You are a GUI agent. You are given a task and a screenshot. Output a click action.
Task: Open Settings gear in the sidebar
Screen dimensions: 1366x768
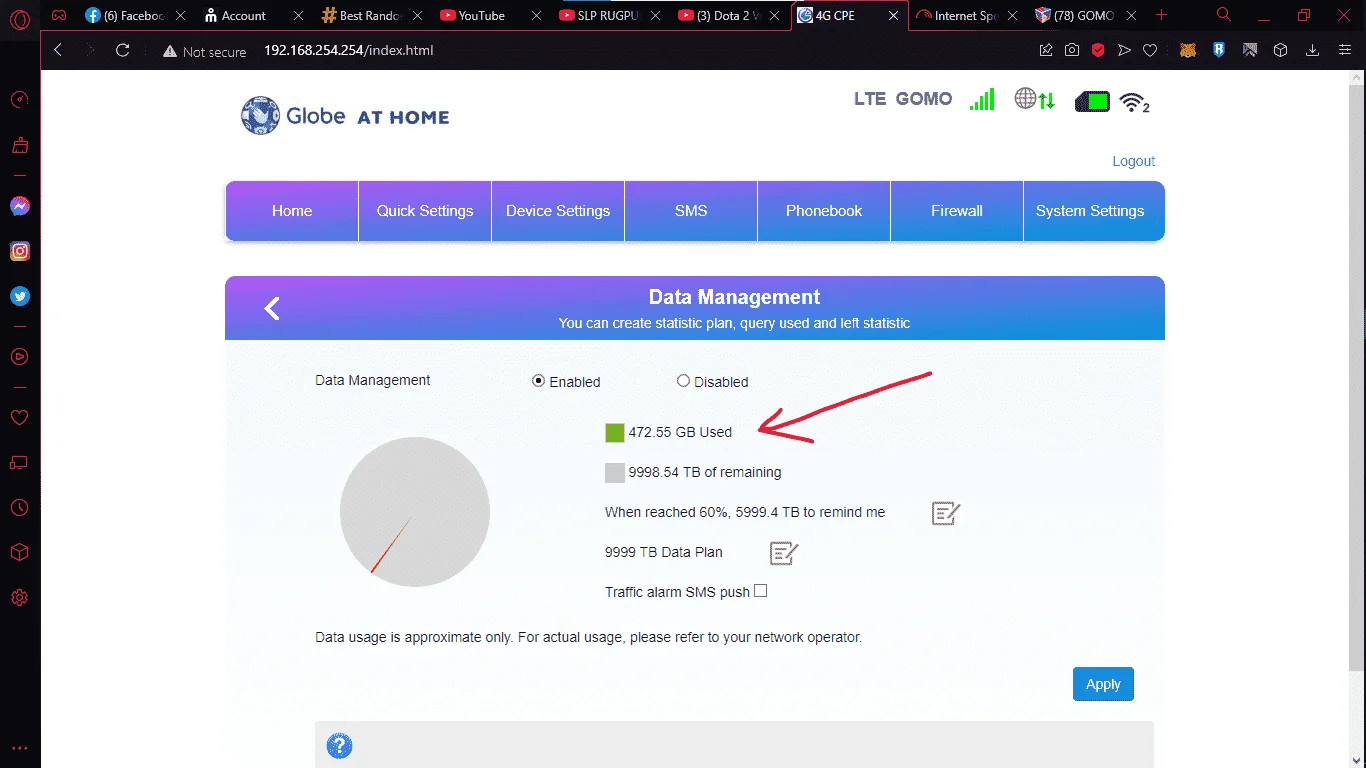19,598
